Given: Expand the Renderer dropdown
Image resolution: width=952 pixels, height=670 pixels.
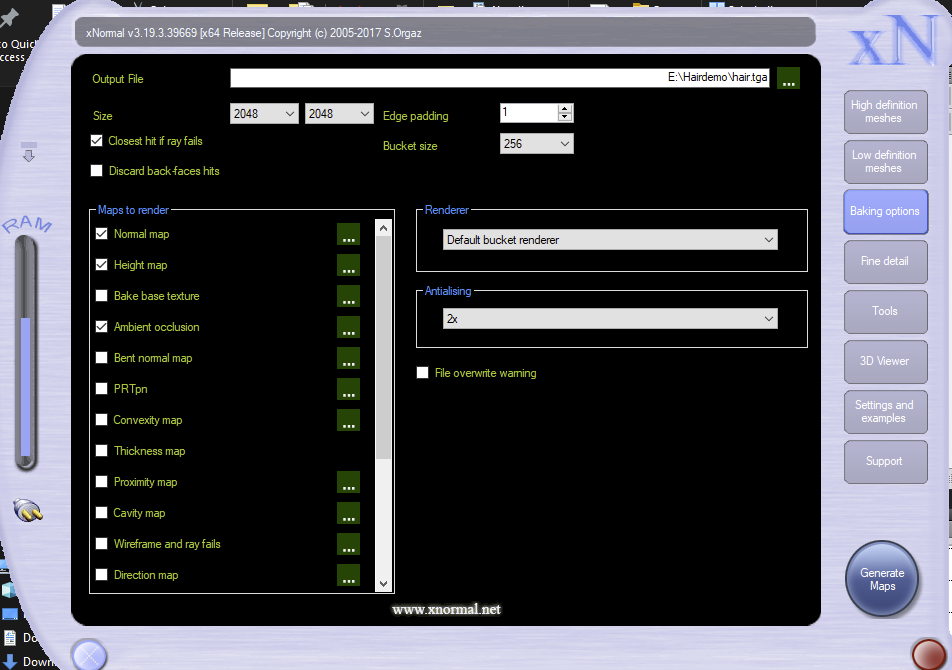Looking at the screenshot, I should point(610,240).
